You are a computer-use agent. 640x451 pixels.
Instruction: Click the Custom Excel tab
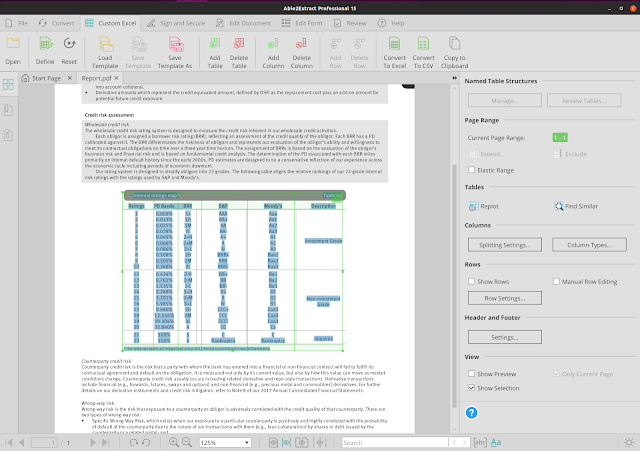tap(111, 23)
